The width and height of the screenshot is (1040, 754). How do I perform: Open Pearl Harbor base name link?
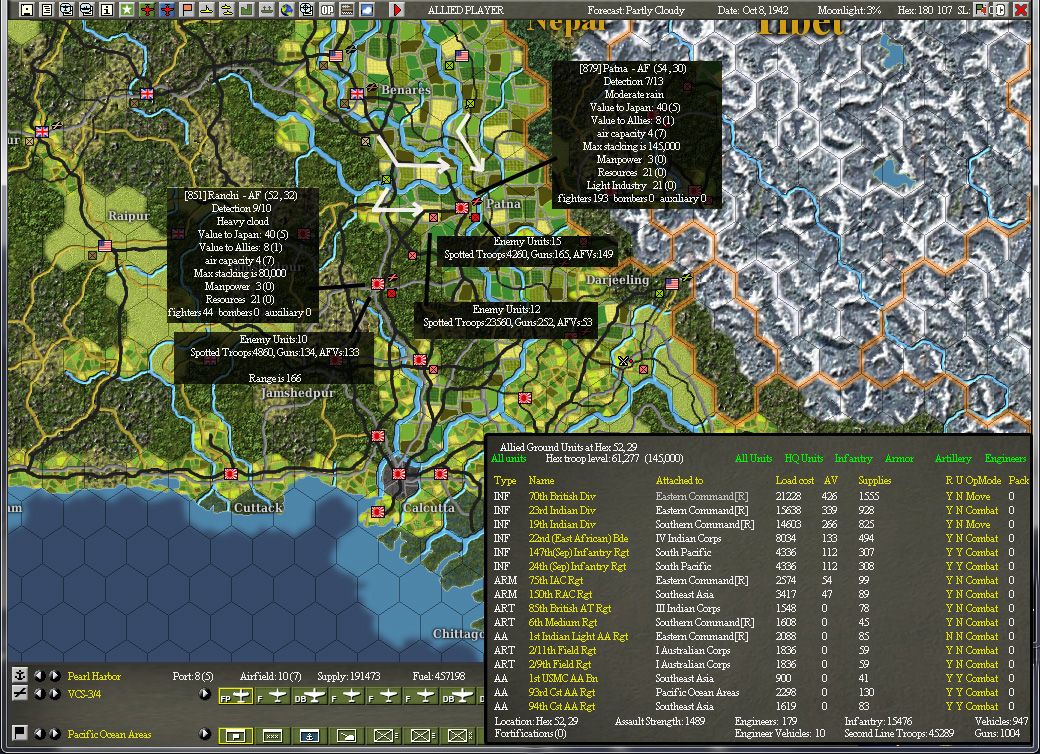(94, 676)
